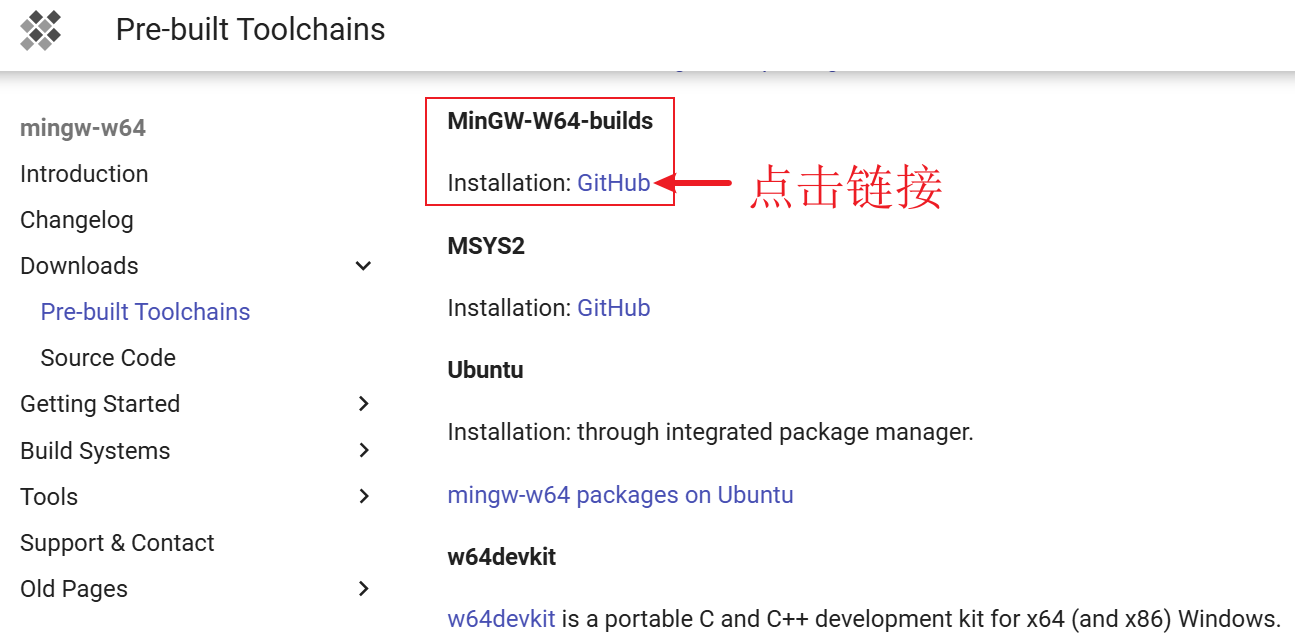
Task: Click the mingw-w64 diamond logo icon
Action: point(41,30)
